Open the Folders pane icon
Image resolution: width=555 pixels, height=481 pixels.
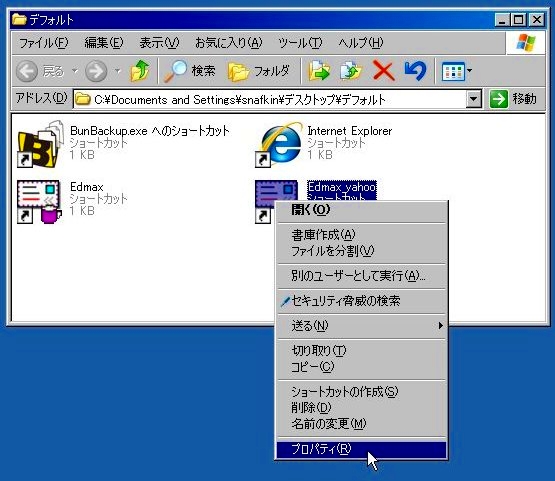click(x=238, y=71)
